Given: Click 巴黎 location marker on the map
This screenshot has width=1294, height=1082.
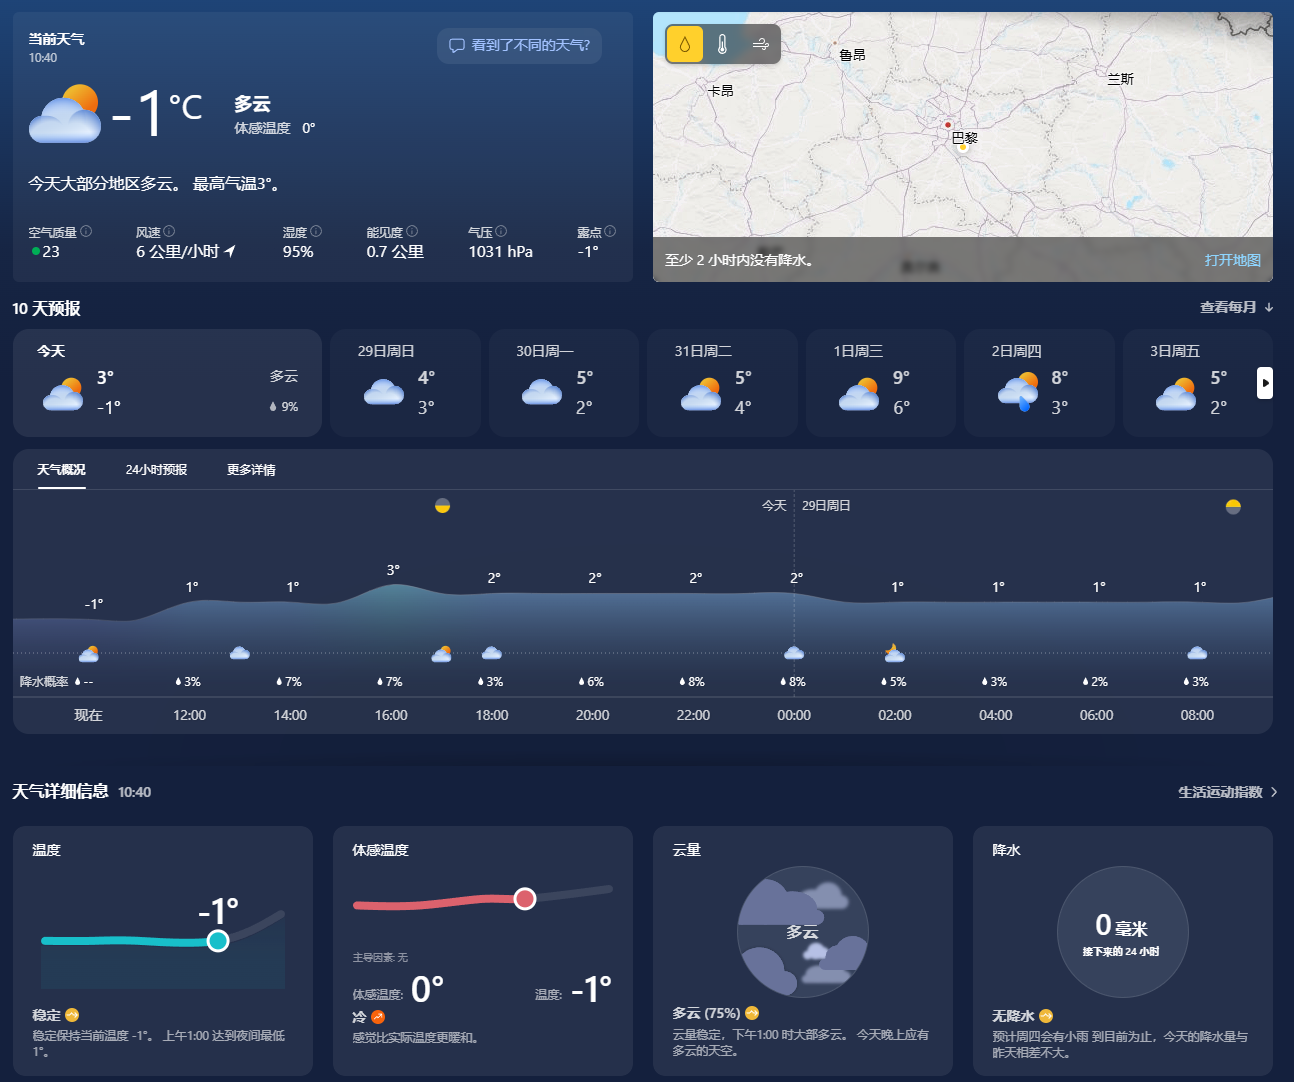Looking at the screenshot, I should (x=948, y=125).
